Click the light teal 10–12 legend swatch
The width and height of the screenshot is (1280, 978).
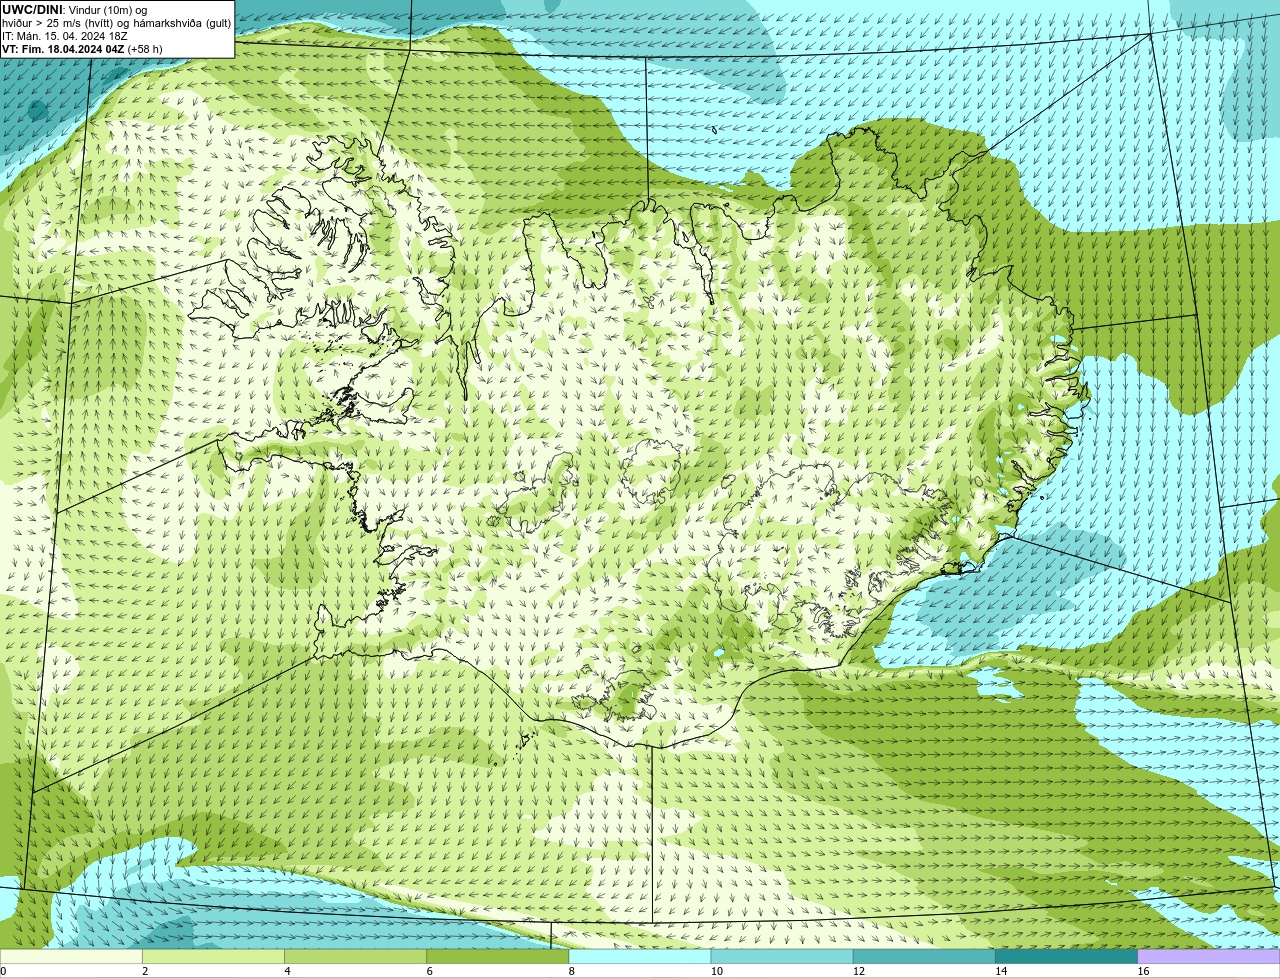[782, 957]
